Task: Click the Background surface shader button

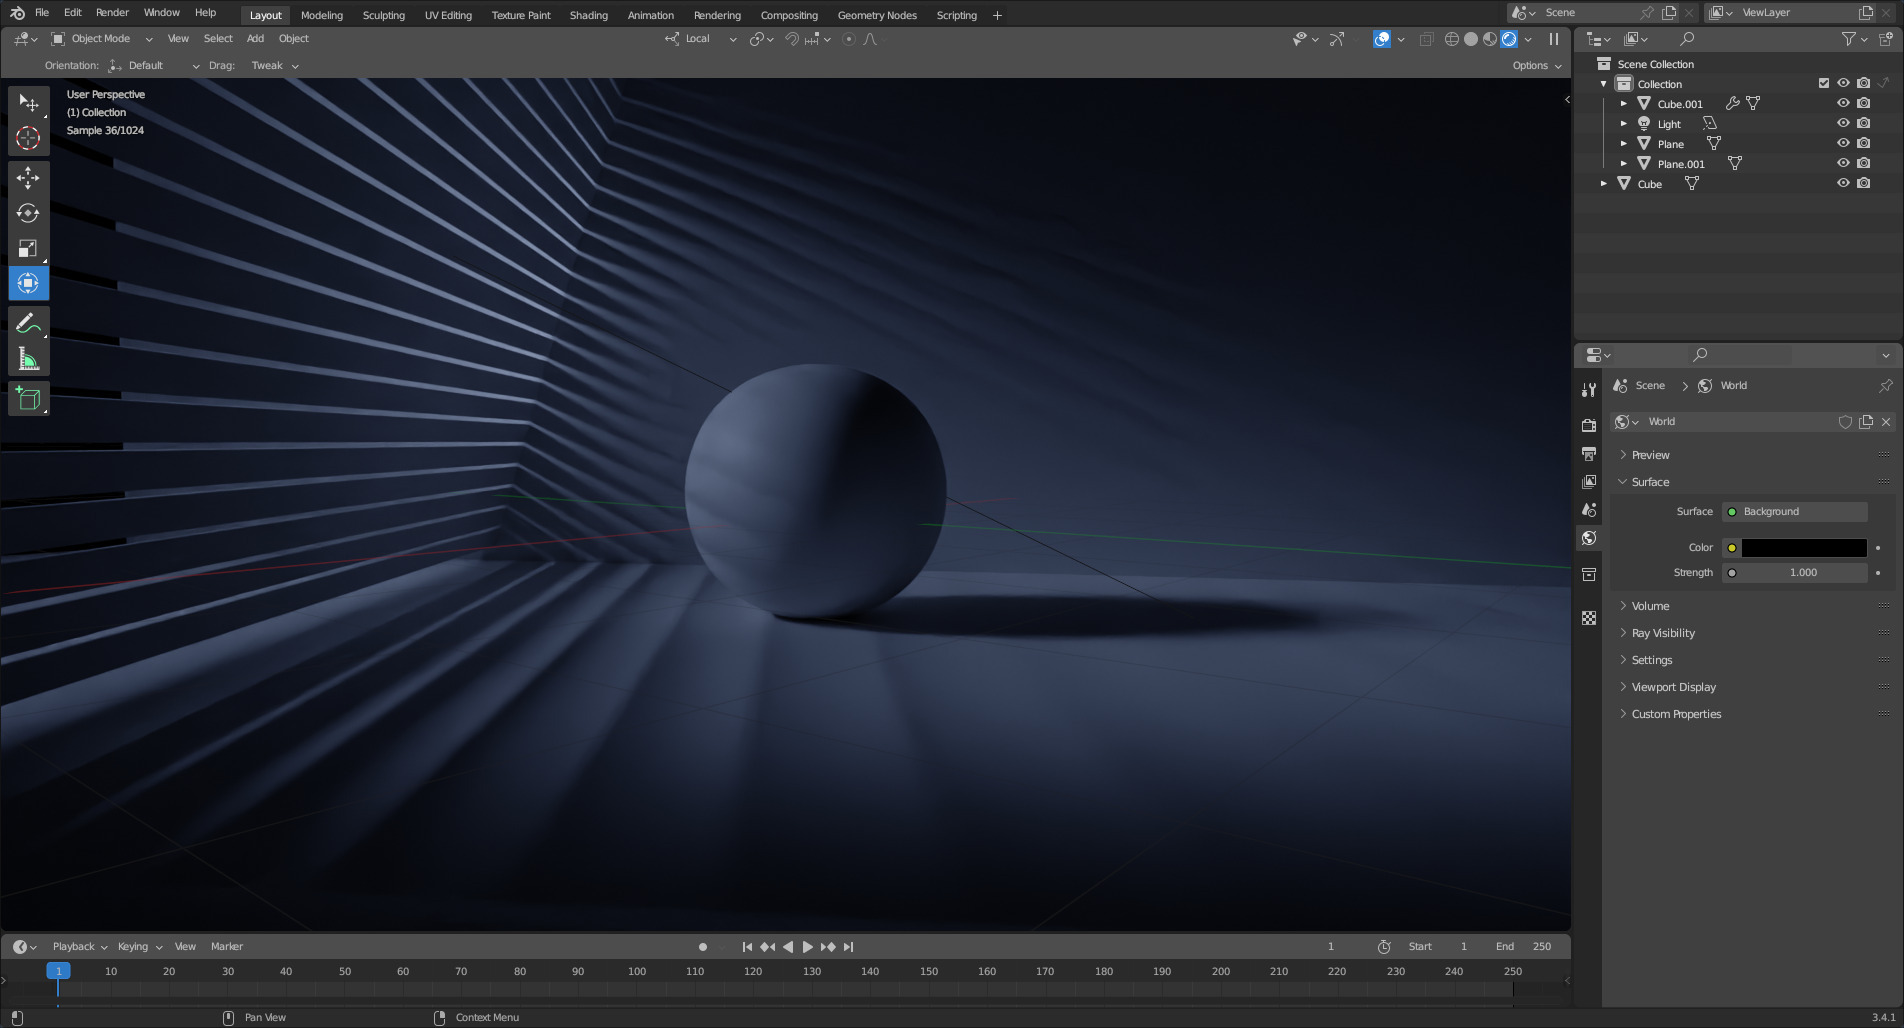Action: click(1794, 512)
